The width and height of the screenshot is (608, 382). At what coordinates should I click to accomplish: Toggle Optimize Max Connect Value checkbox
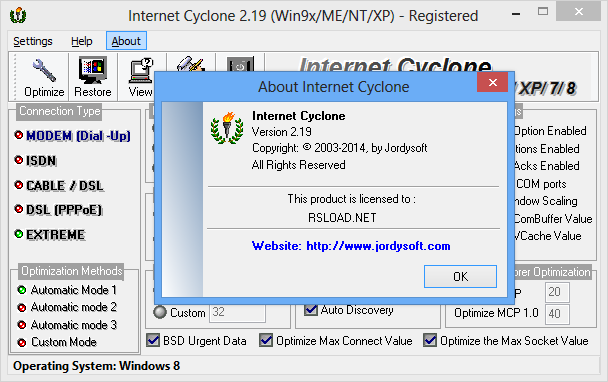(x=266, y=340)
